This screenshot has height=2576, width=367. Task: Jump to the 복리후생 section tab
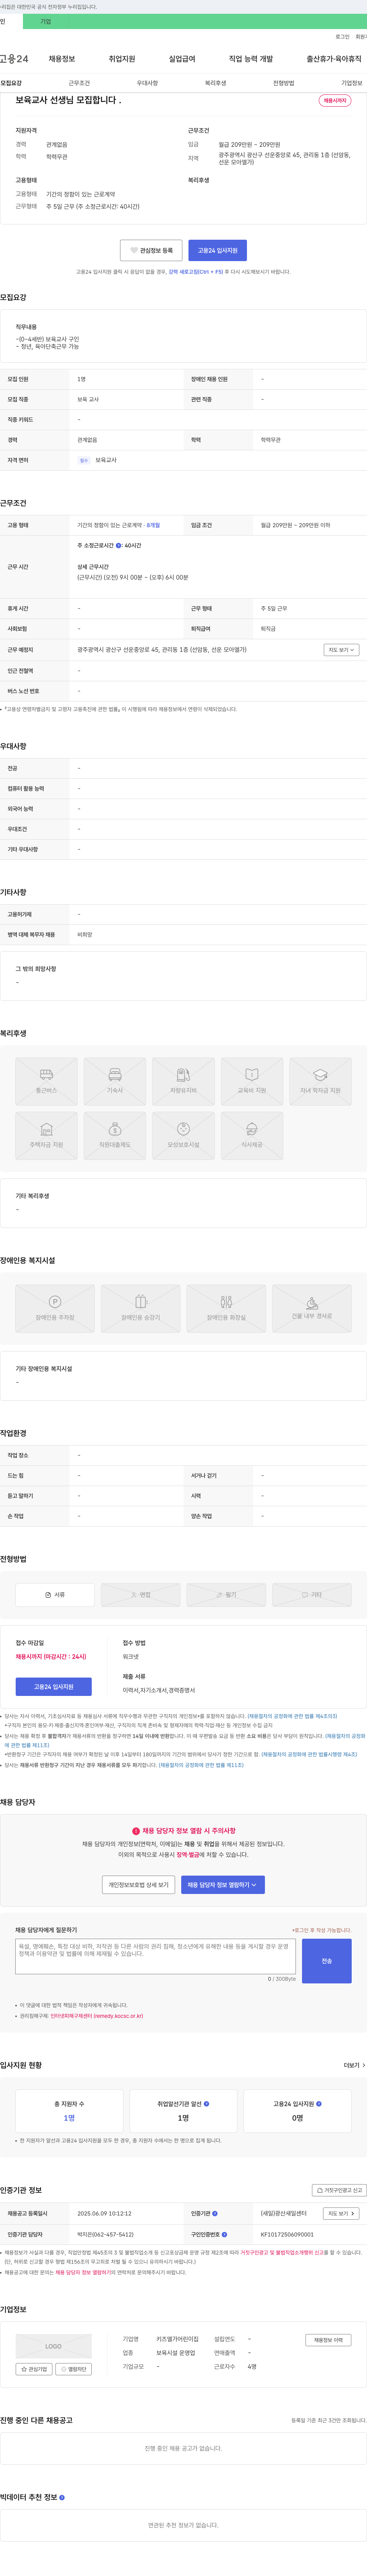[x=215, y=83]
